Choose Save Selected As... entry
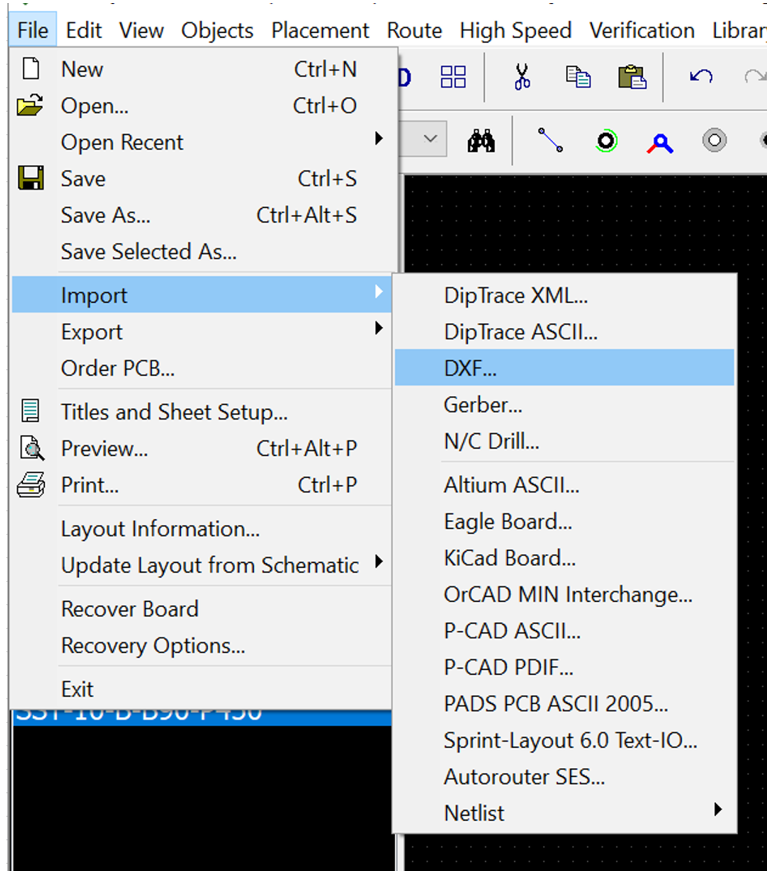The width and height of the screenshot is (784, 884). click(x=202, y=251)
